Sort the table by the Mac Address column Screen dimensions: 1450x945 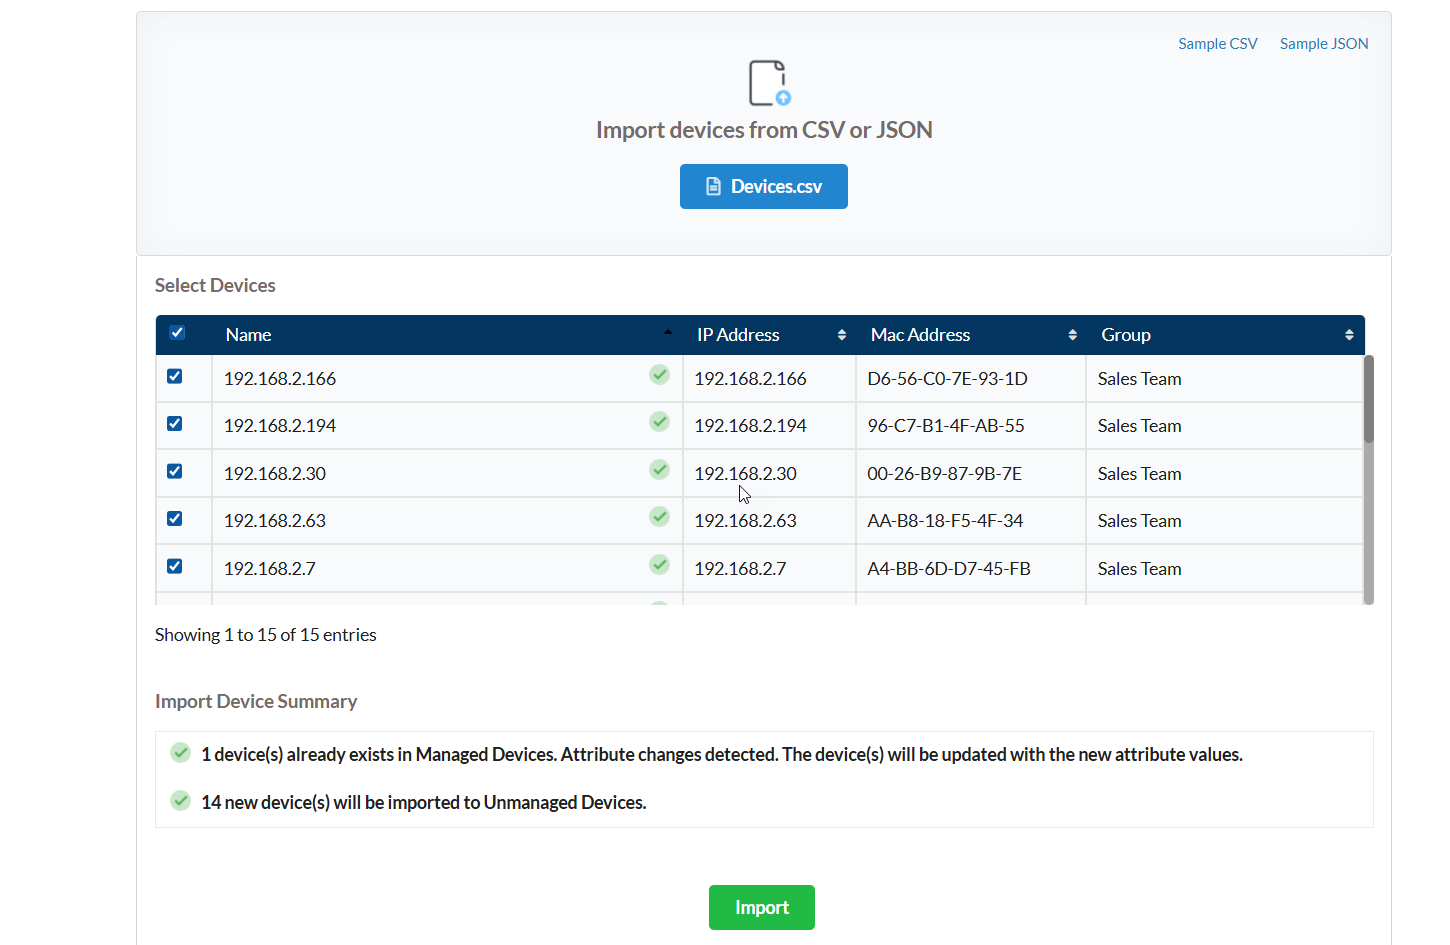pyautogui.click(x=920, y=335)
